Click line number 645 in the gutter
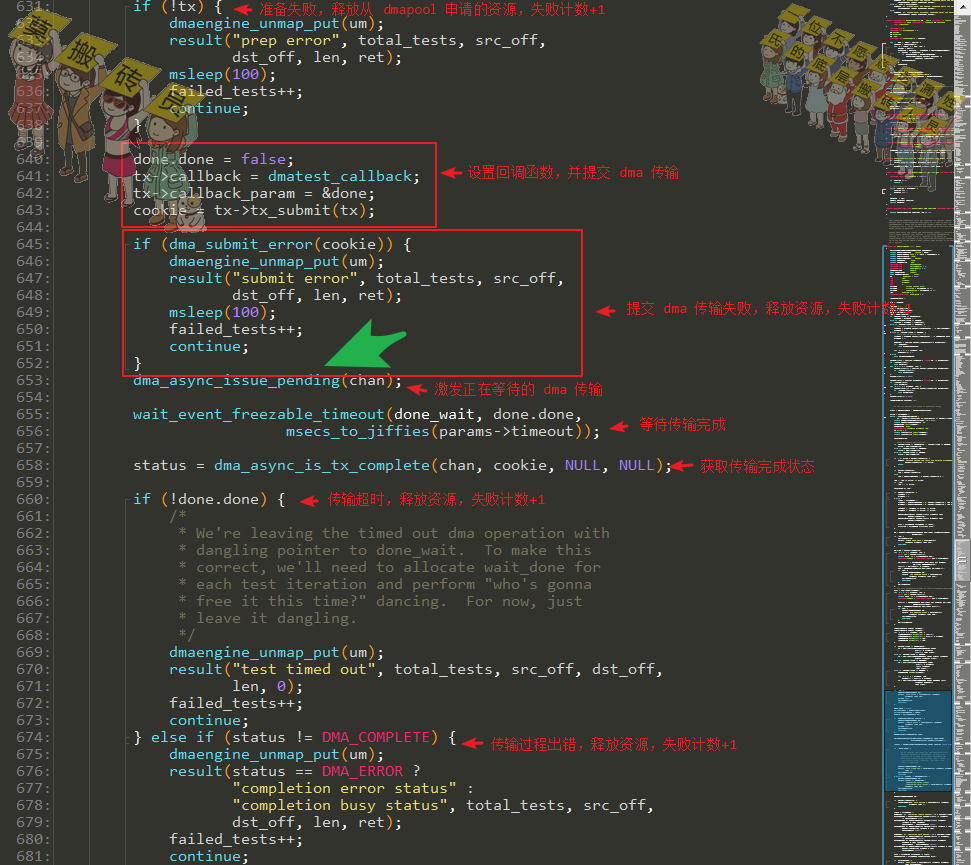The width and height of the screenshot is (971, 865). [33, 245]
